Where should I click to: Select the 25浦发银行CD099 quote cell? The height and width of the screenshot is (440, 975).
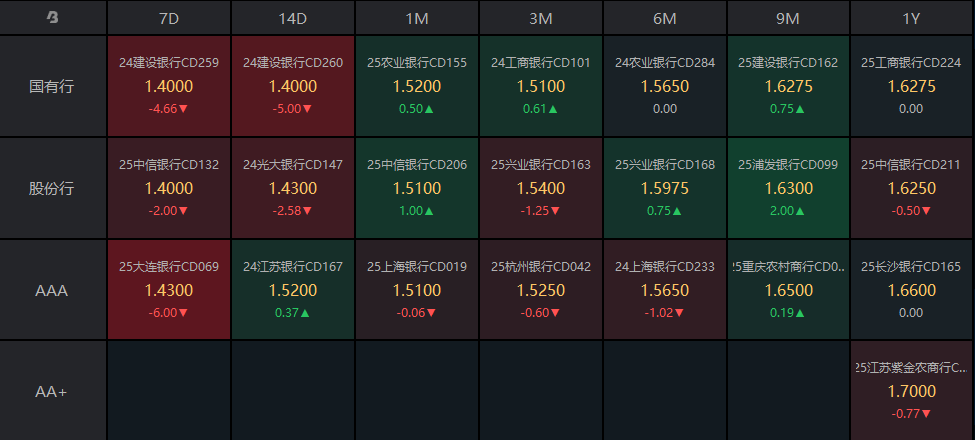[789, 188]
